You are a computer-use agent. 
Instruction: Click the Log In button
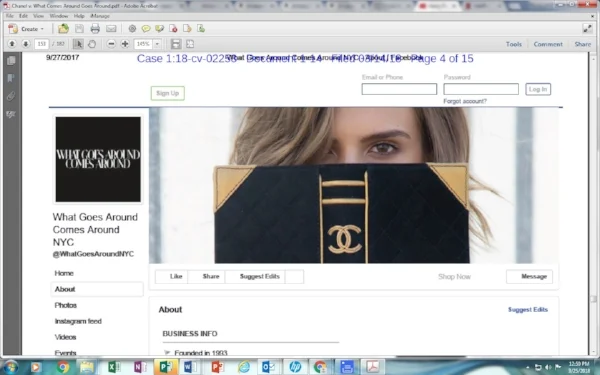click(538, 89)
